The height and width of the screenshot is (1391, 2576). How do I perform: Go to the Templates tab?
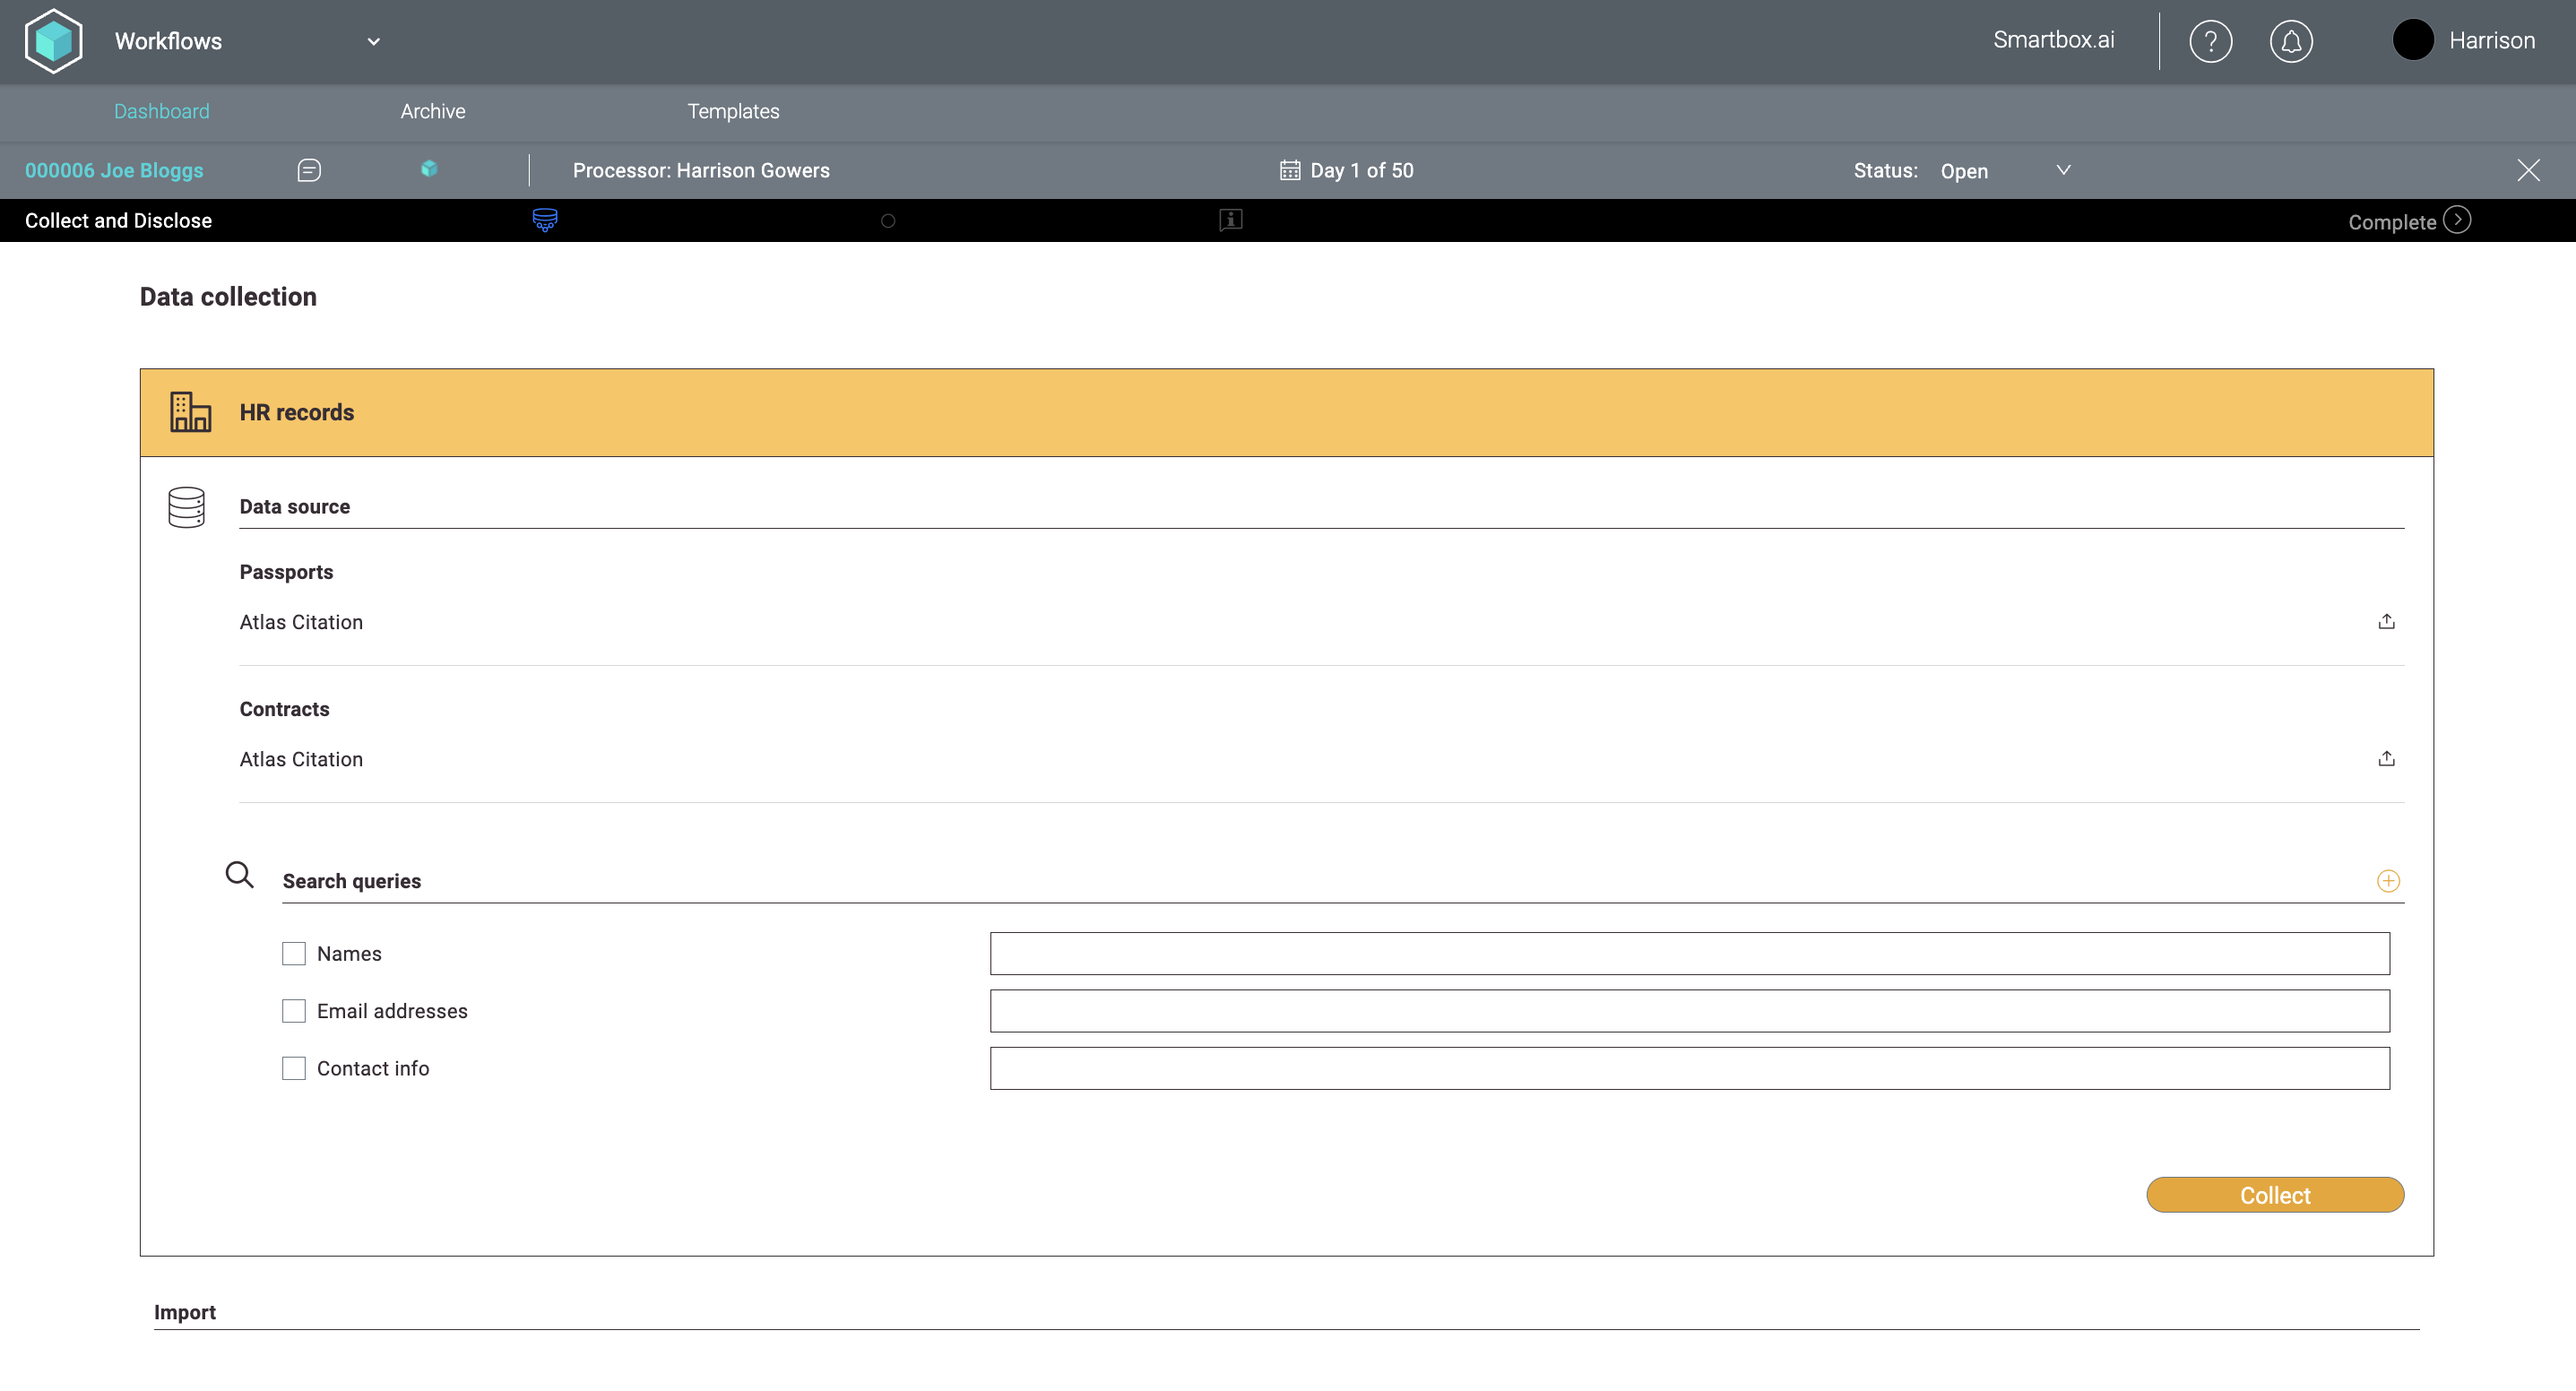pos(733,112)
